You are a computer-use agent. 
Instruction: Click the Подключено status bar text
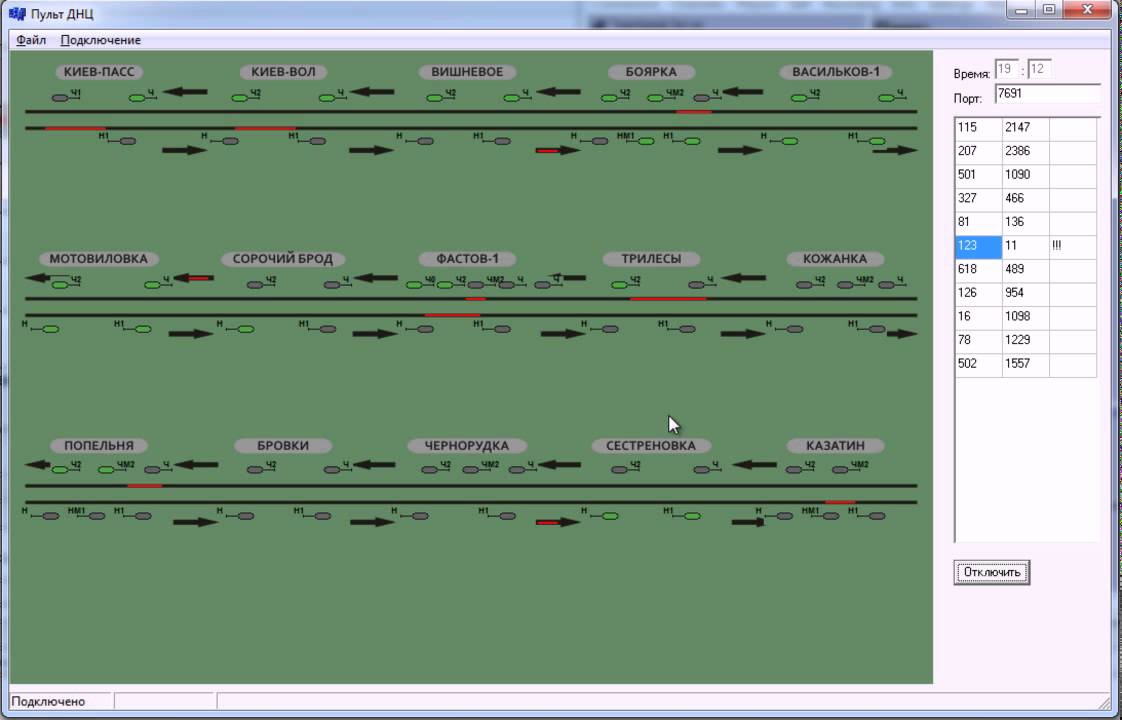49,701
